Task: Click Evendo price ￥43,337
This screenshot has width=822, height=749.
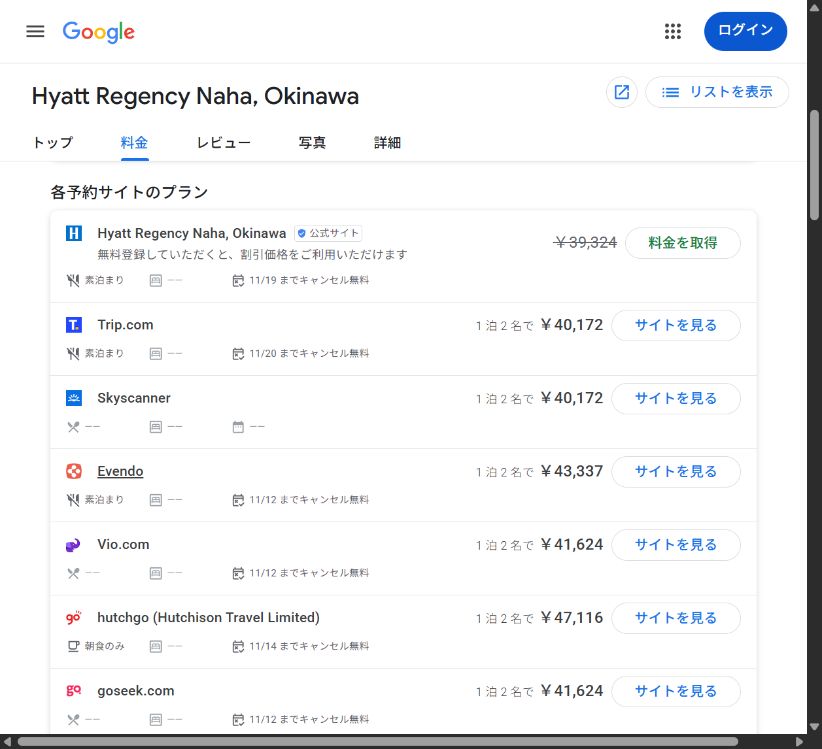Action: click(572, 471)
